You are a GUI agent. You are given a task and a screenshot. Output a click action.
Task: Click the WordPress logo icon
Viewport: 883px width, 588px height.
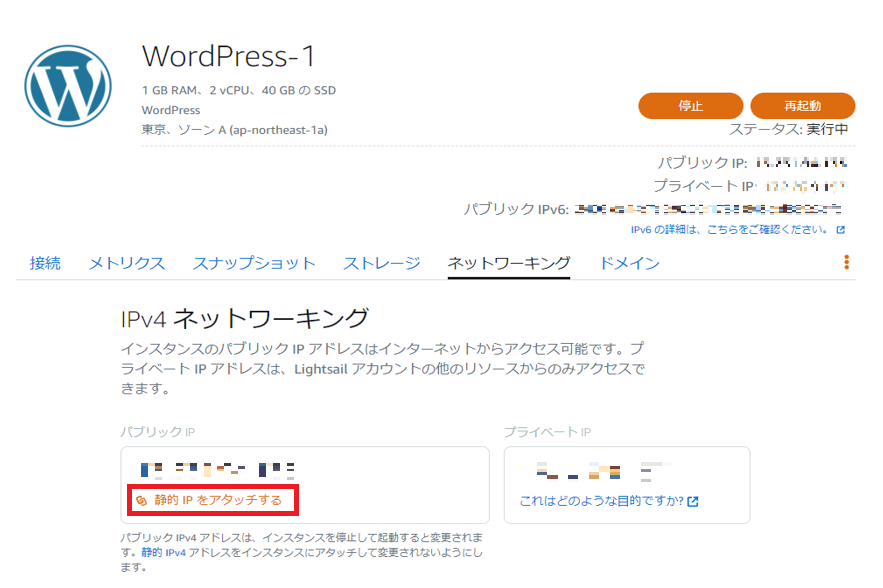68,86
